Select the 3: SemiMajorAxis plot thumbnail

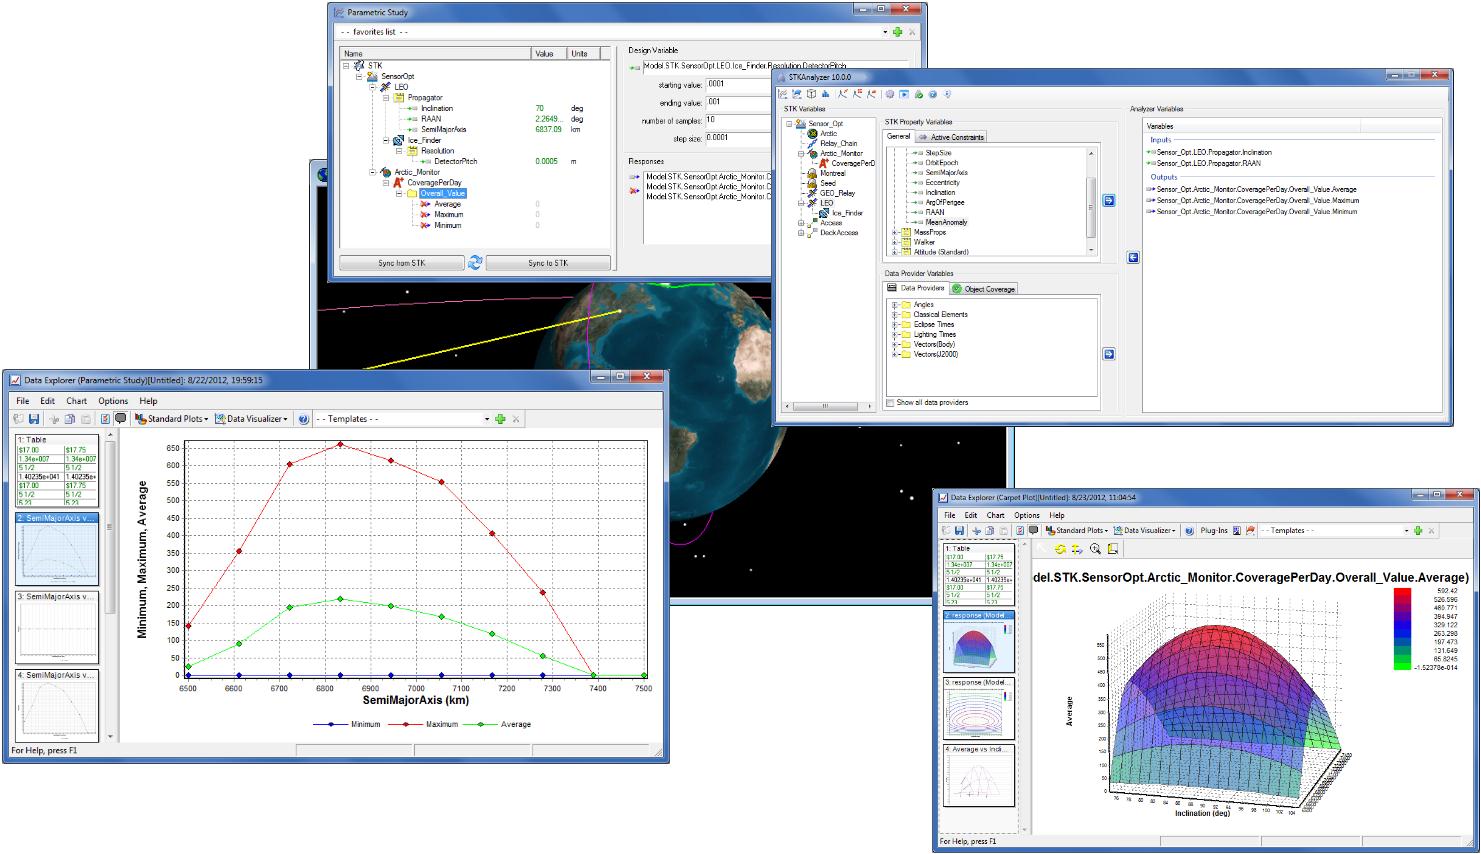coord(57,625)
